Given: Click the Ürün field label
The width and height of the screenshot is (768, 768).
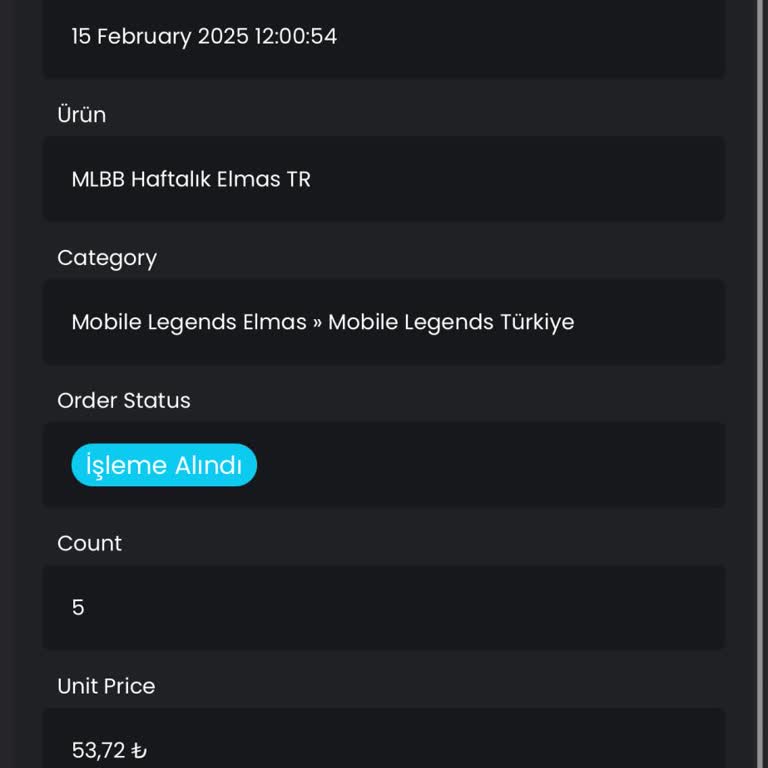Looking at the screenshot, I should pyautogui.click(x=82, y=115).
